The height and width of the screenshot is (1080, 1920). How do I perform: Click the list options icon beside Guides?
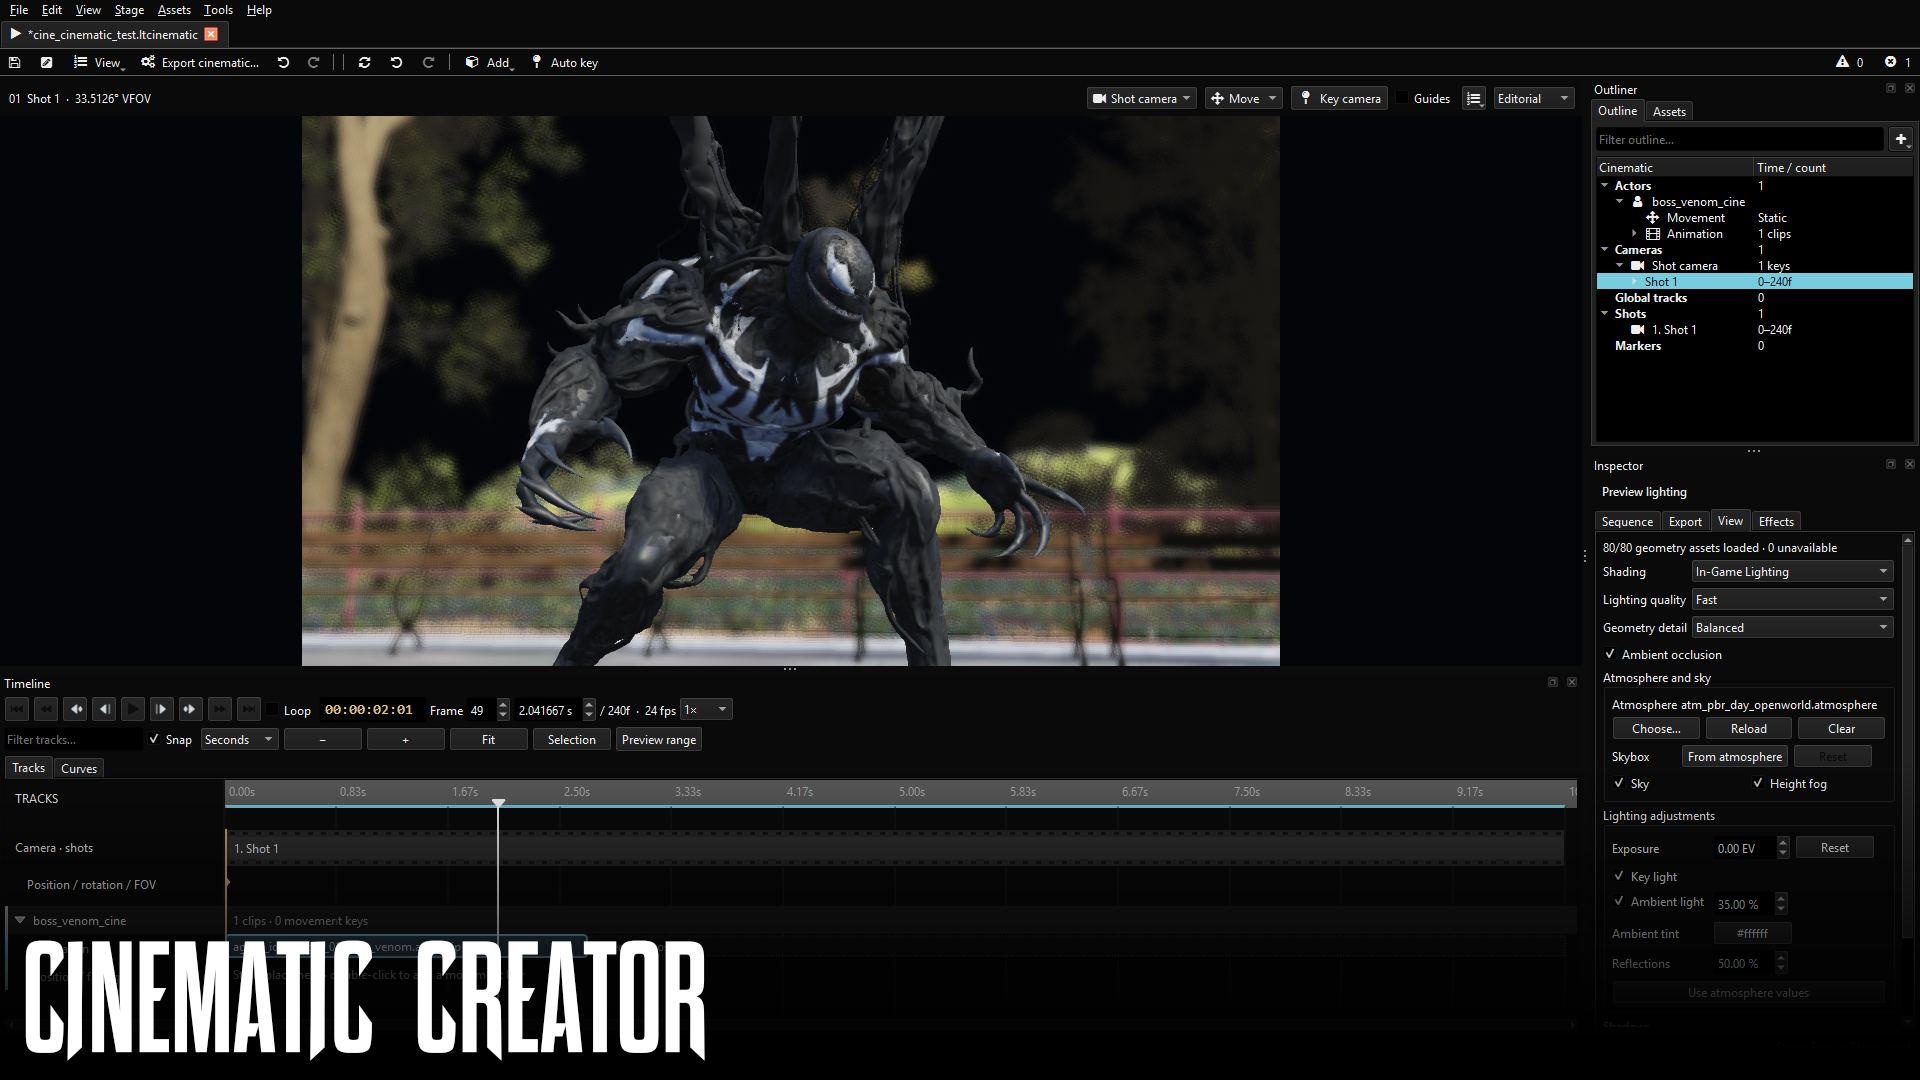click(1474, 98)
